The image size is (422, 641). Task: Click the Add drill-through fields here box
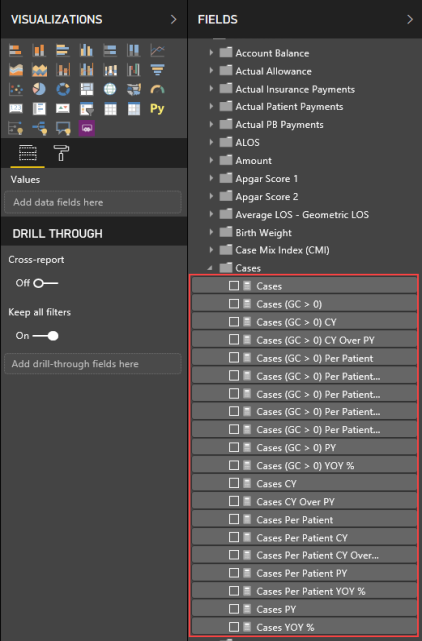(93, 363)
